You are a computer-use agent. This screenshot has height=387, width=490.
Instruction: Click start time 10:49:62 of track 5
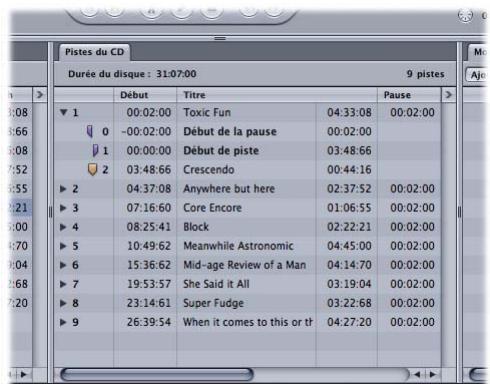click(149, 246)
